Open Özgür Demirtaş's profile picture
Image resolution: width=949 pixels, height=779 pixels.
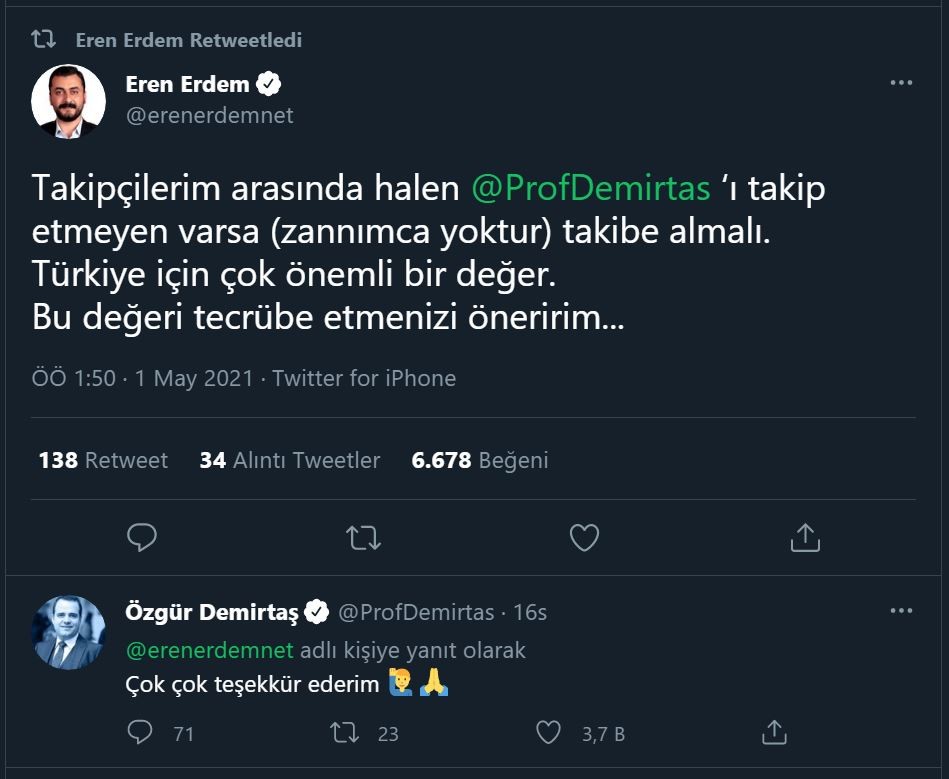[69, 632]
